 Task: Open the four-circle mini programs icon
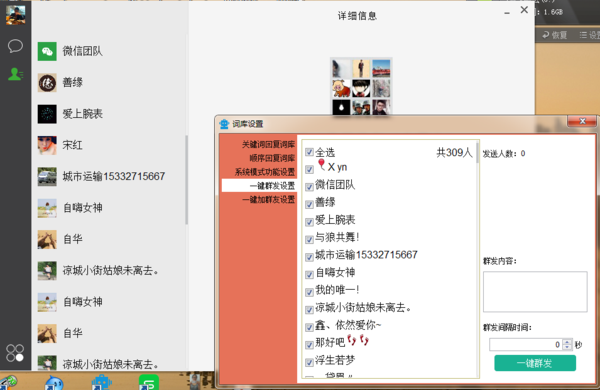point(15,353)
